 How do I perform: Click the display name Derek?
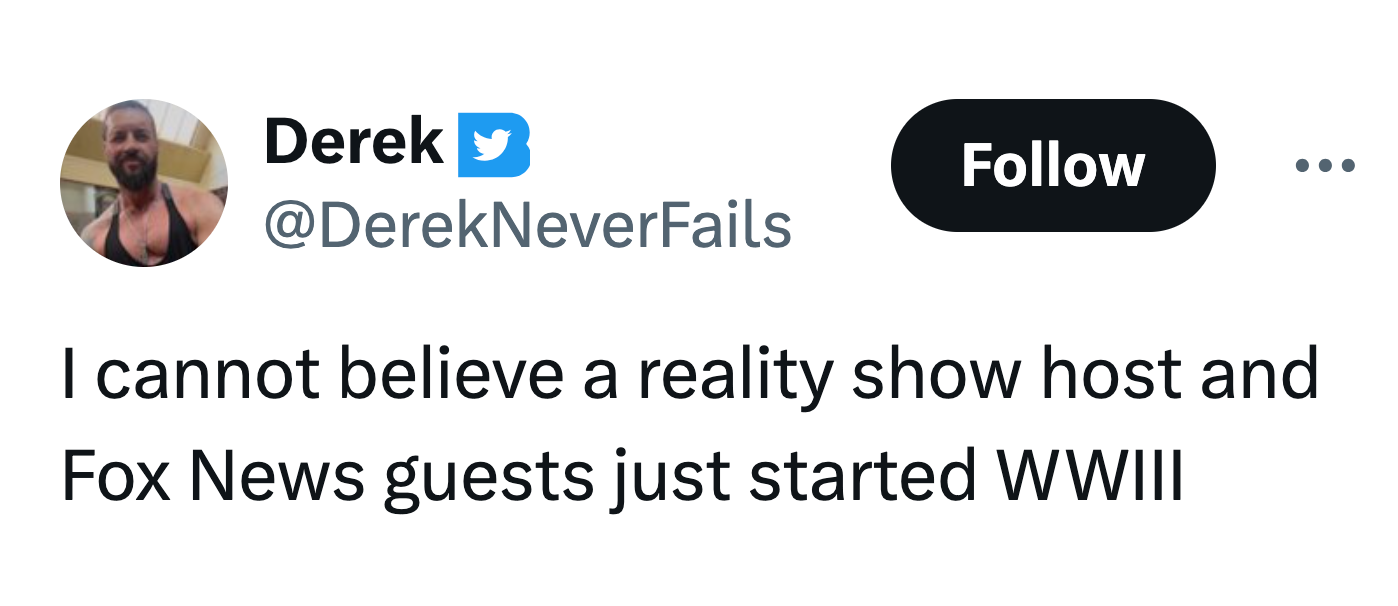(x=354, y=142)
